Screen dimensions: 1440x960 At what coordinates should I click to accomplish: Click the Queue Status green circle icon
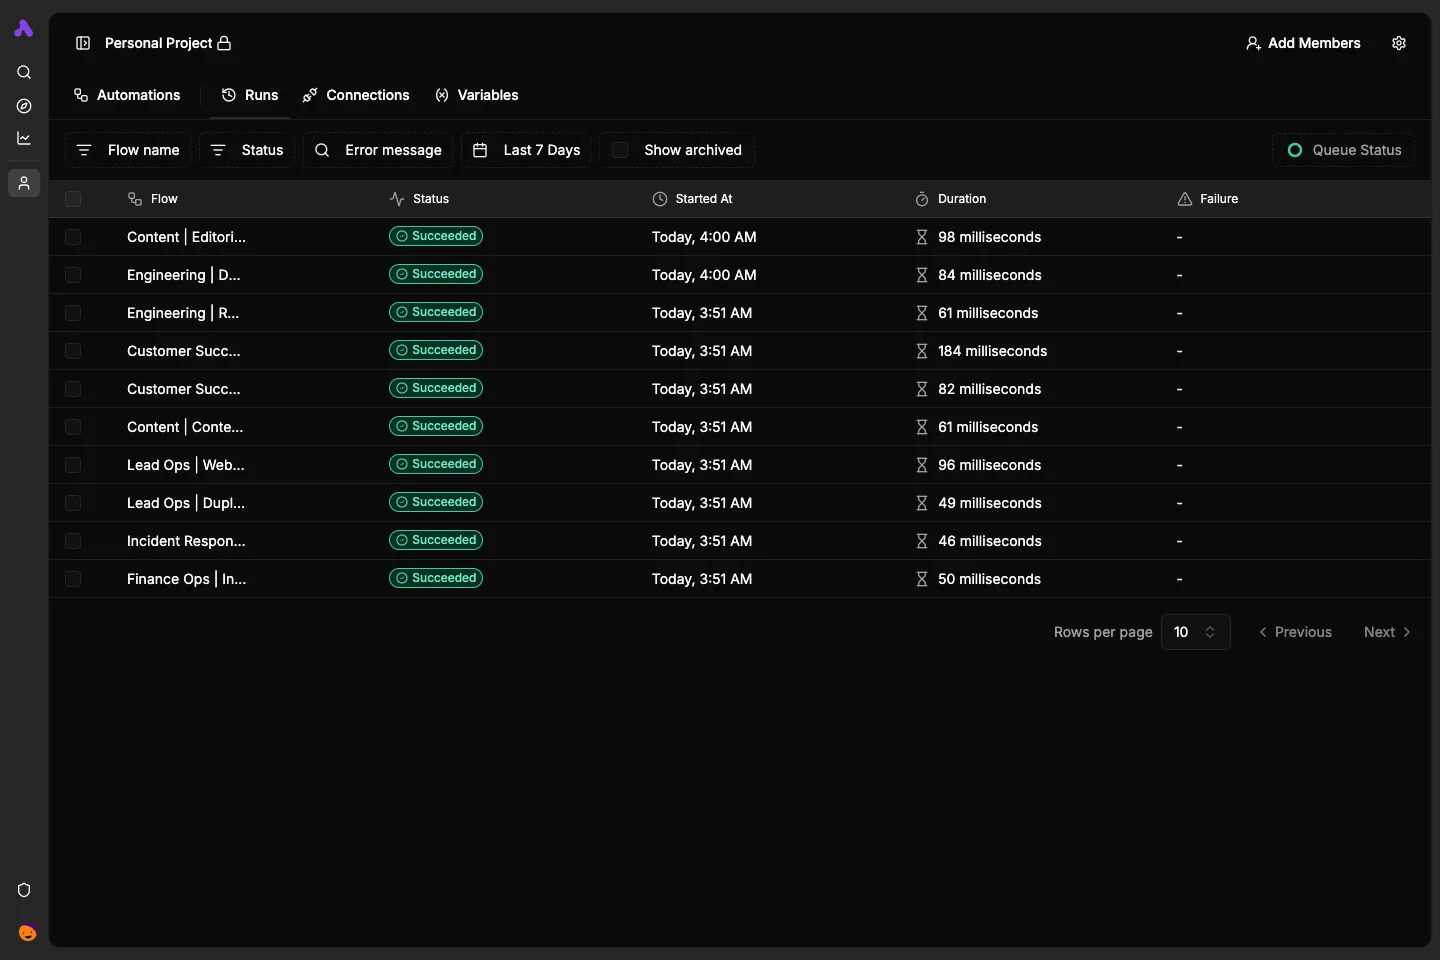[1295, 150]
